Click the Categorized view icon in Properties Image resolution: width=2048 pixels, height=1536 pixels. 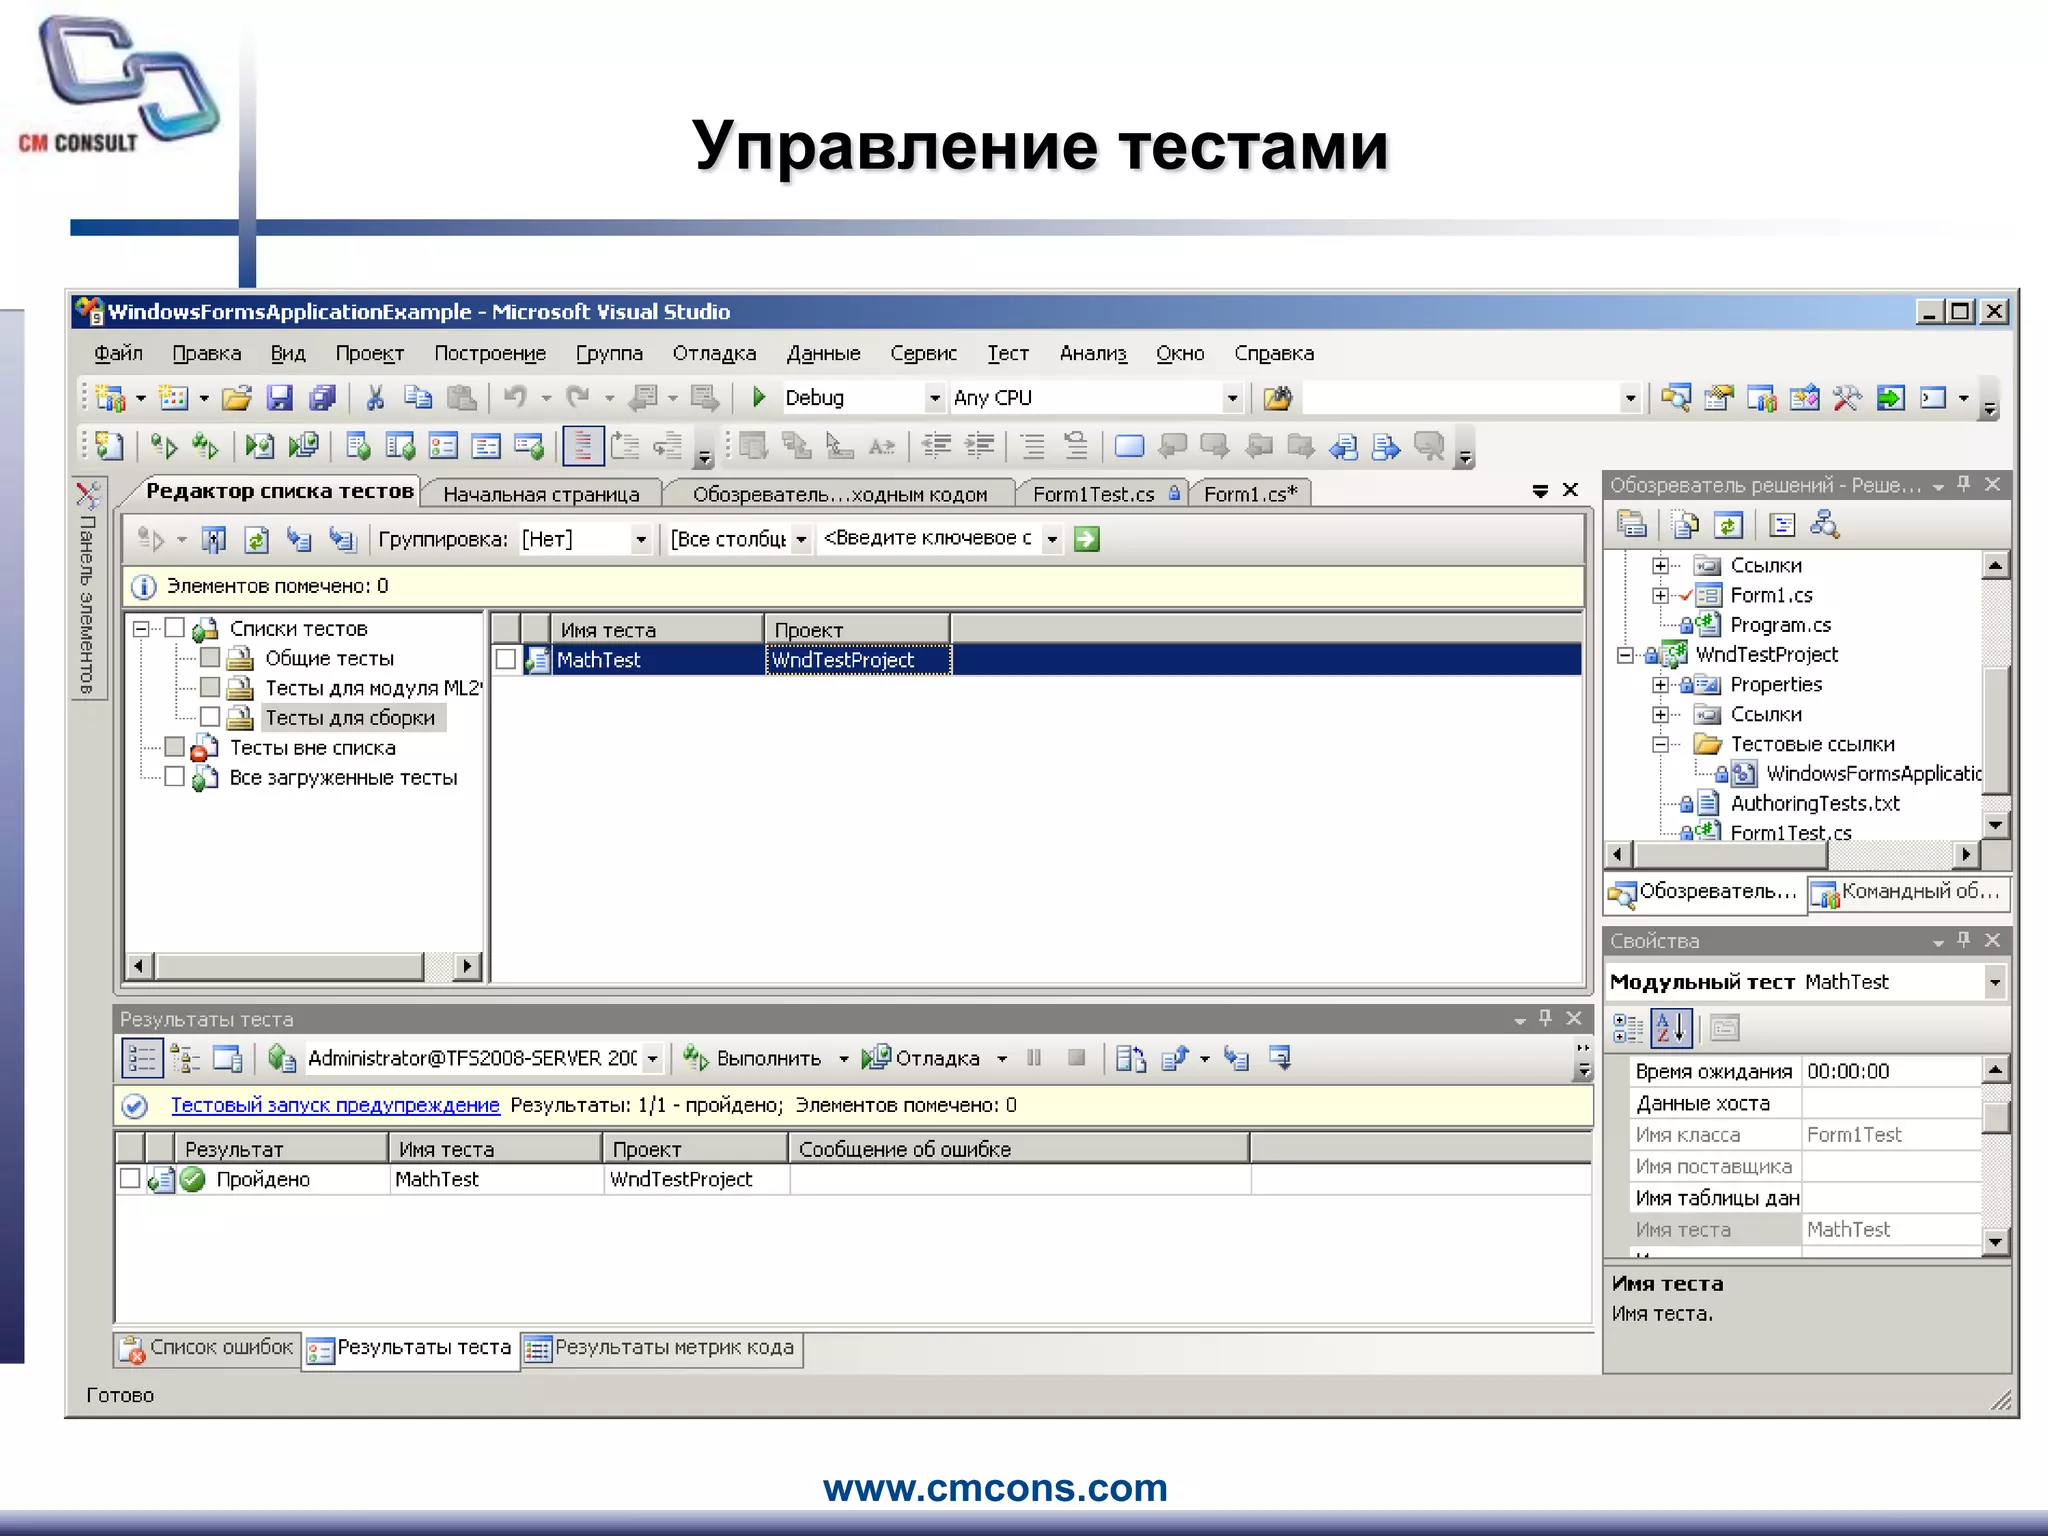pyautogui.click(x=1628, y=1028)
